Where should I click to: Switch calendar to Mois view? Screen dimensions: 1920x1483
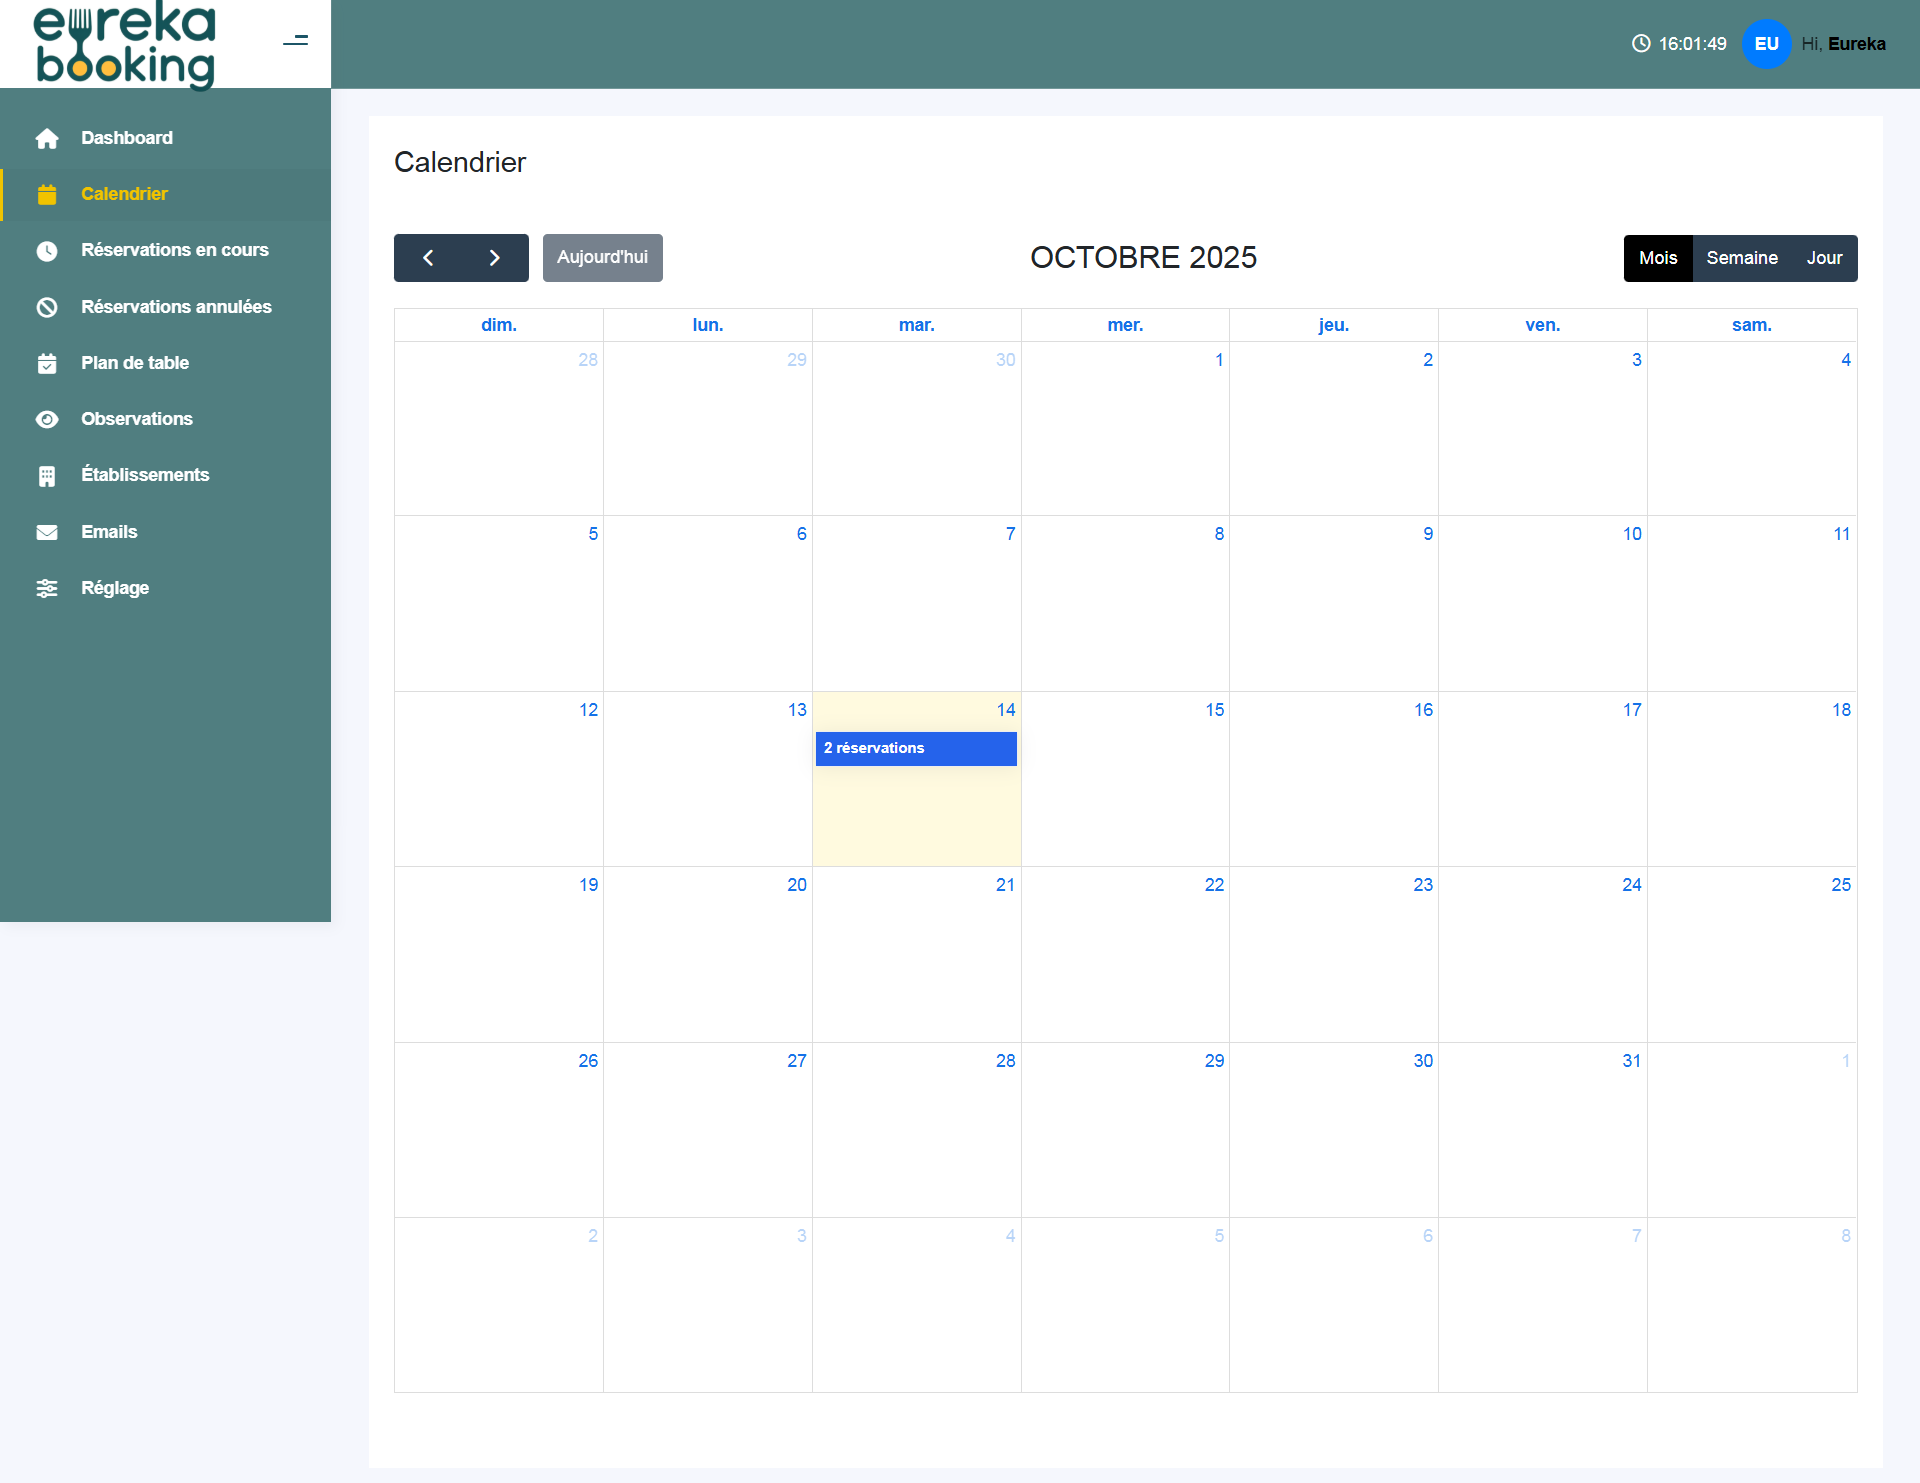click(1657, 258)
